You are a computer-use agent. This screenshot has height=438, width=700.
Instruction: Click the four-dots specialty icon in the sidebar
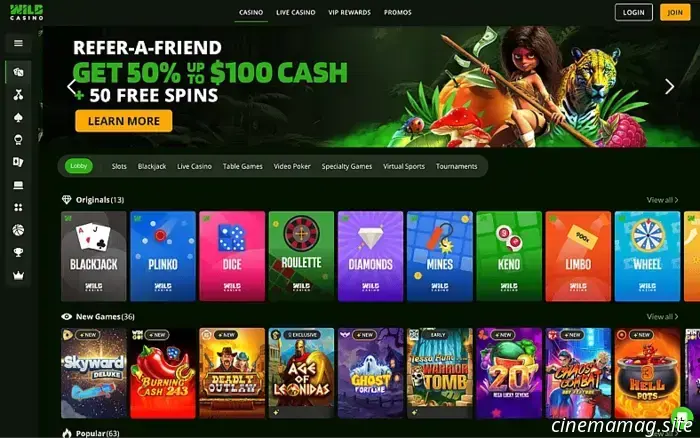pyautogui.click(x=18, y=208)
